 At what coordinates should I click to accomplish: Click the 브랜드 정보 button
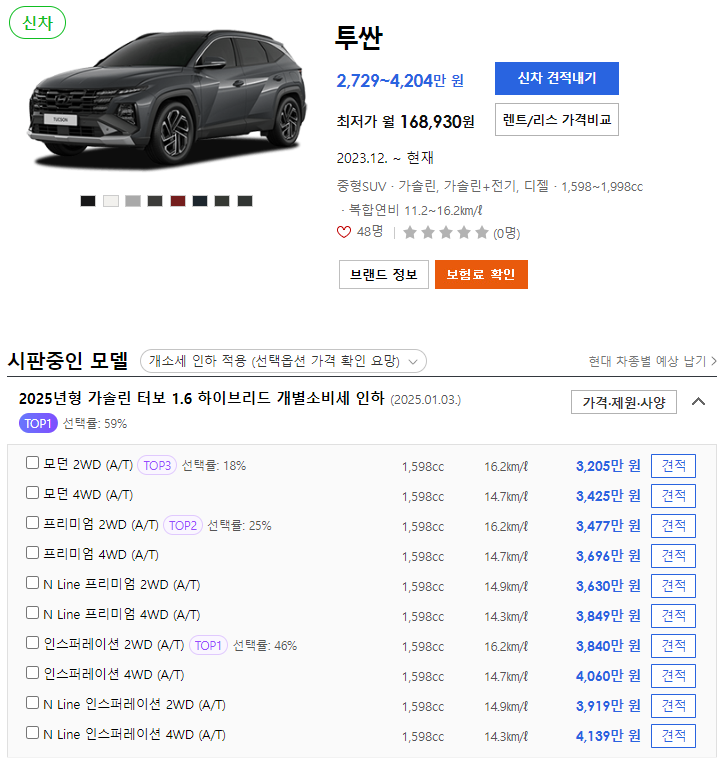point(383,275)
